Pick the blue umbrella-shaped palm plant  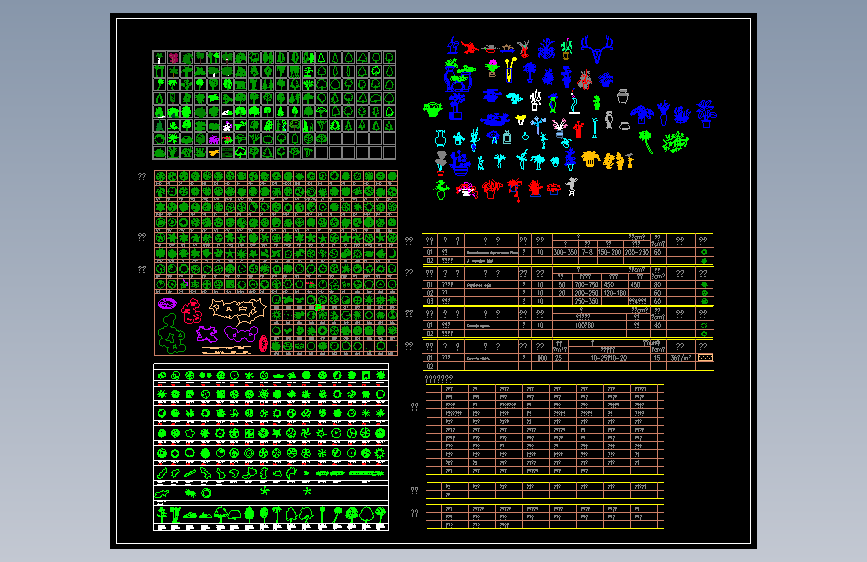642,115
